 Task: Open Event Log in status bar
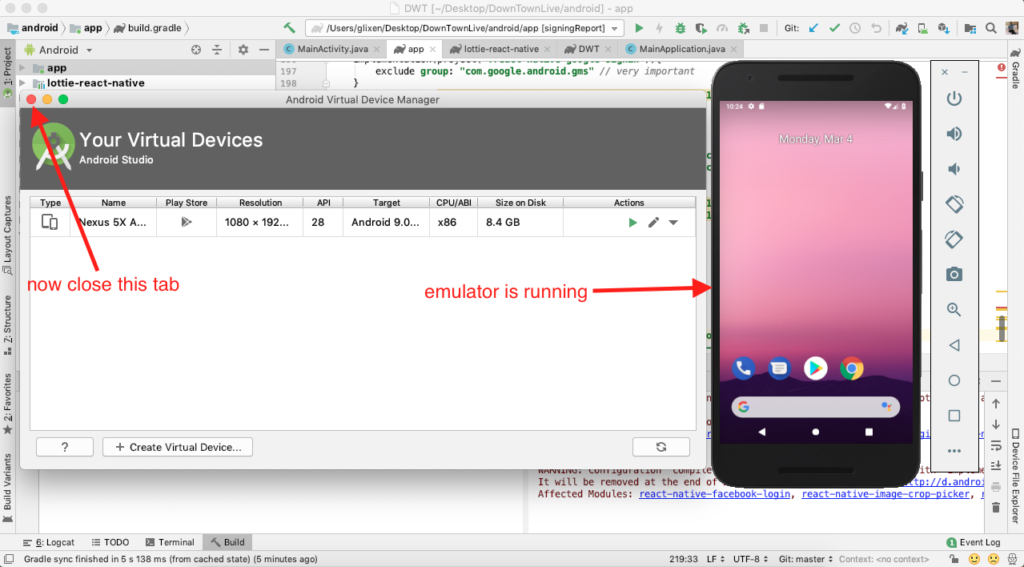point(973,542)
